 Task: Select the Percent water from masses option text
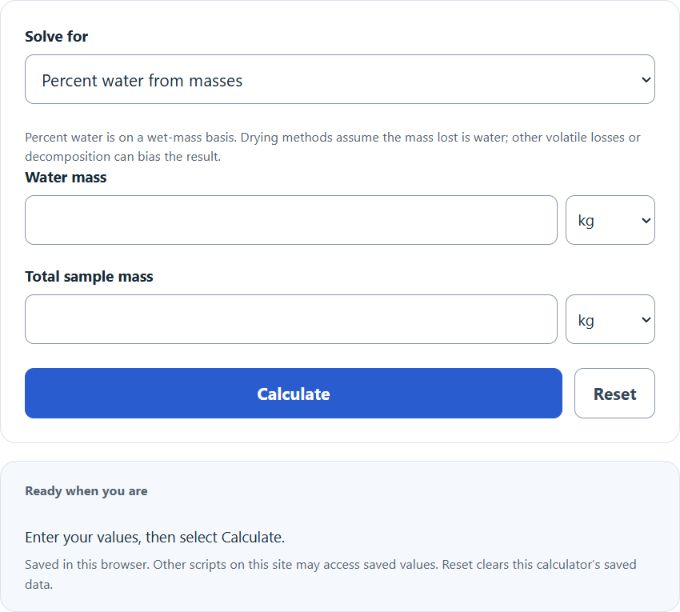(x=142, y=81)
